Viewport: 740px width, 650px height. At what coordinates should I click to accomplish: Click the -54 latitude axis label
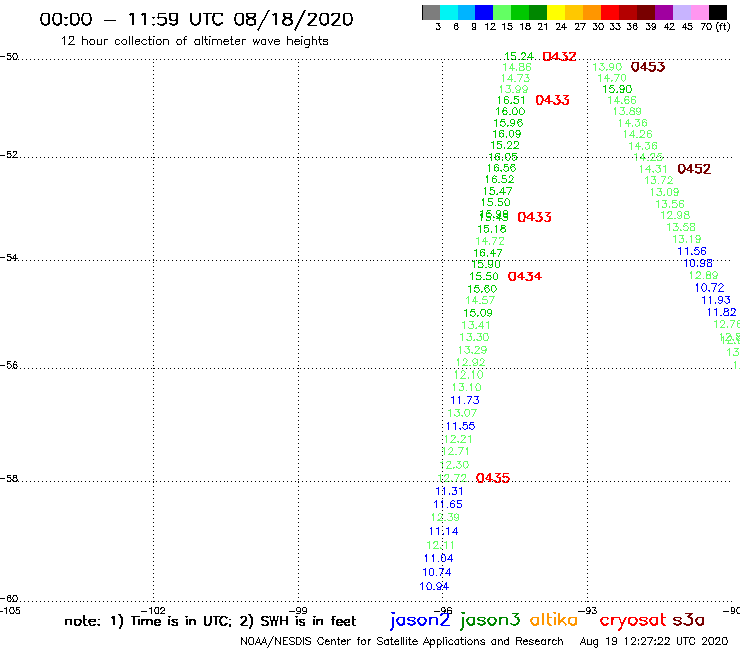coord(9,257)
